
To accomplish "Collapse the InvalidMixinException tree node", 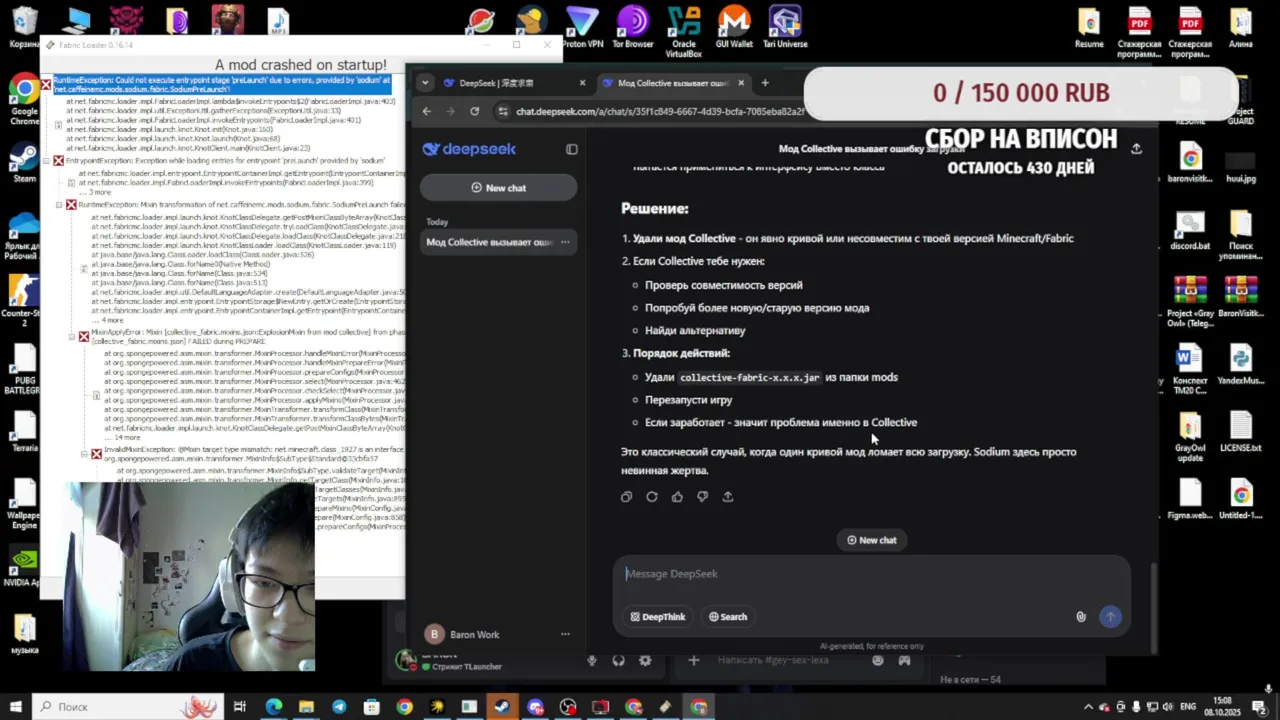I will 84,454.
